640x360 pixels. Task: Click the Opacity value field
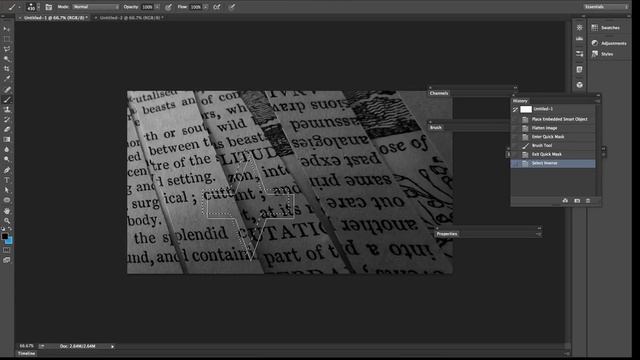147,7
